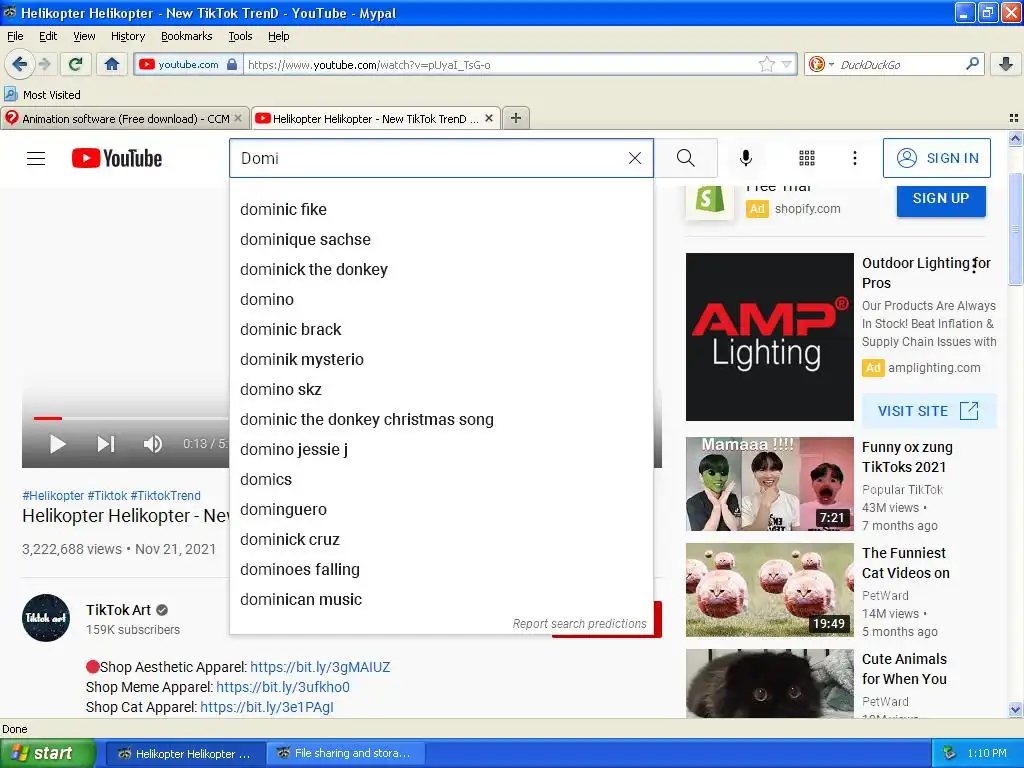Click the YouTube search magnifier button
Screen dimensions: 1024x768
pyautogui.click(x=686, y=158)
